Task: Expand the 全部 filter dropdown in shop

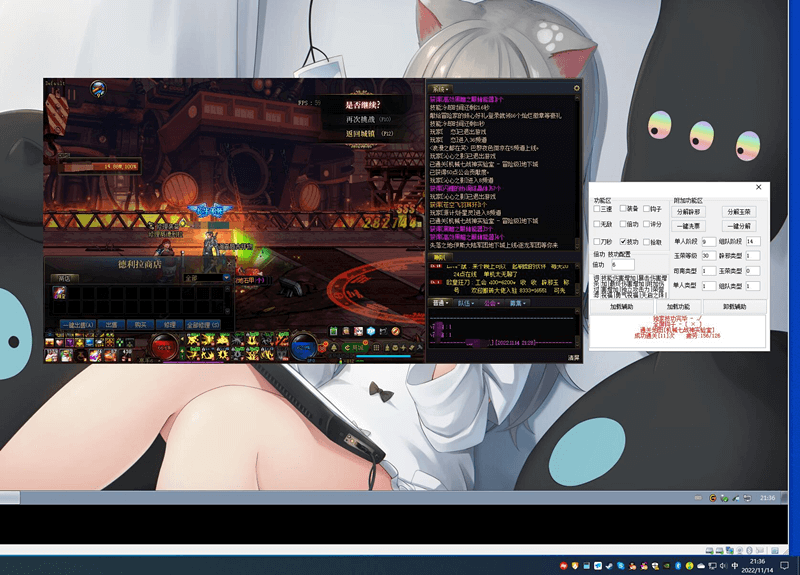Action: click(x=207, y=278)
